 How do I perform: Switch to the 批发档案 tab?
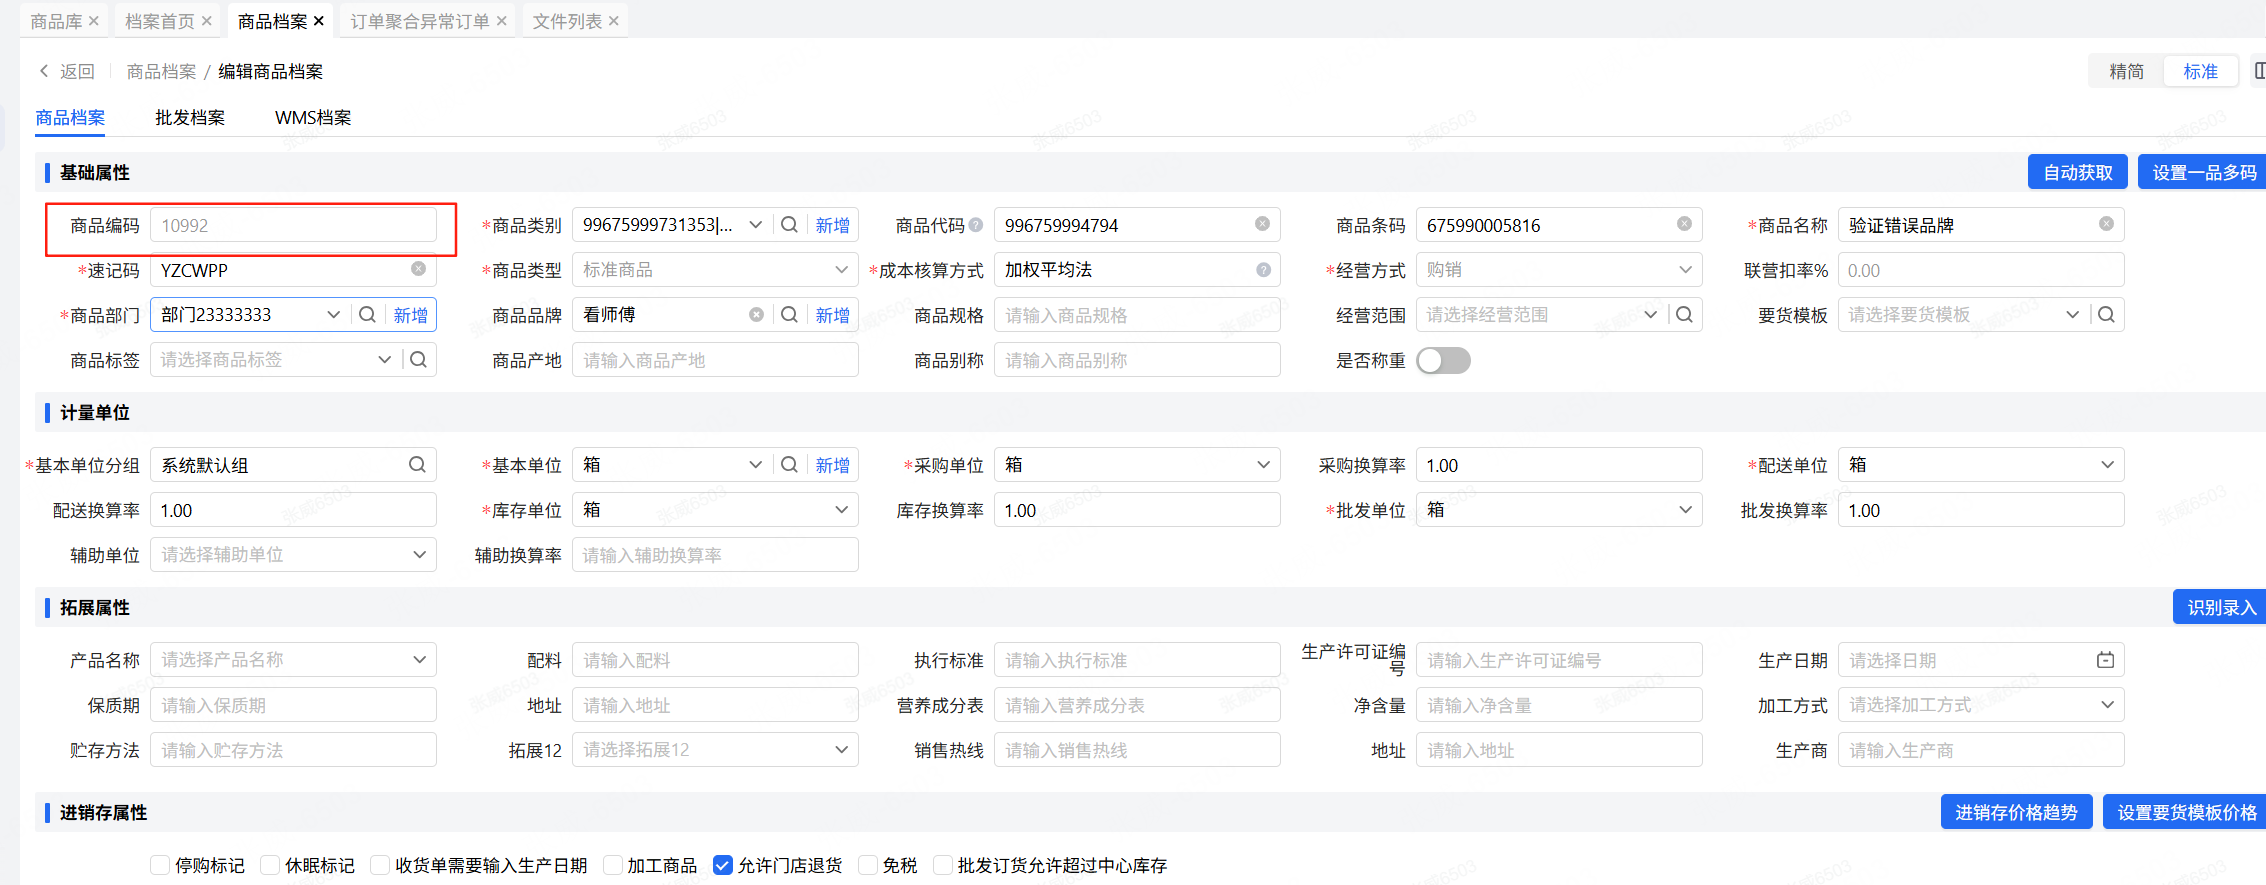point(190,118)
